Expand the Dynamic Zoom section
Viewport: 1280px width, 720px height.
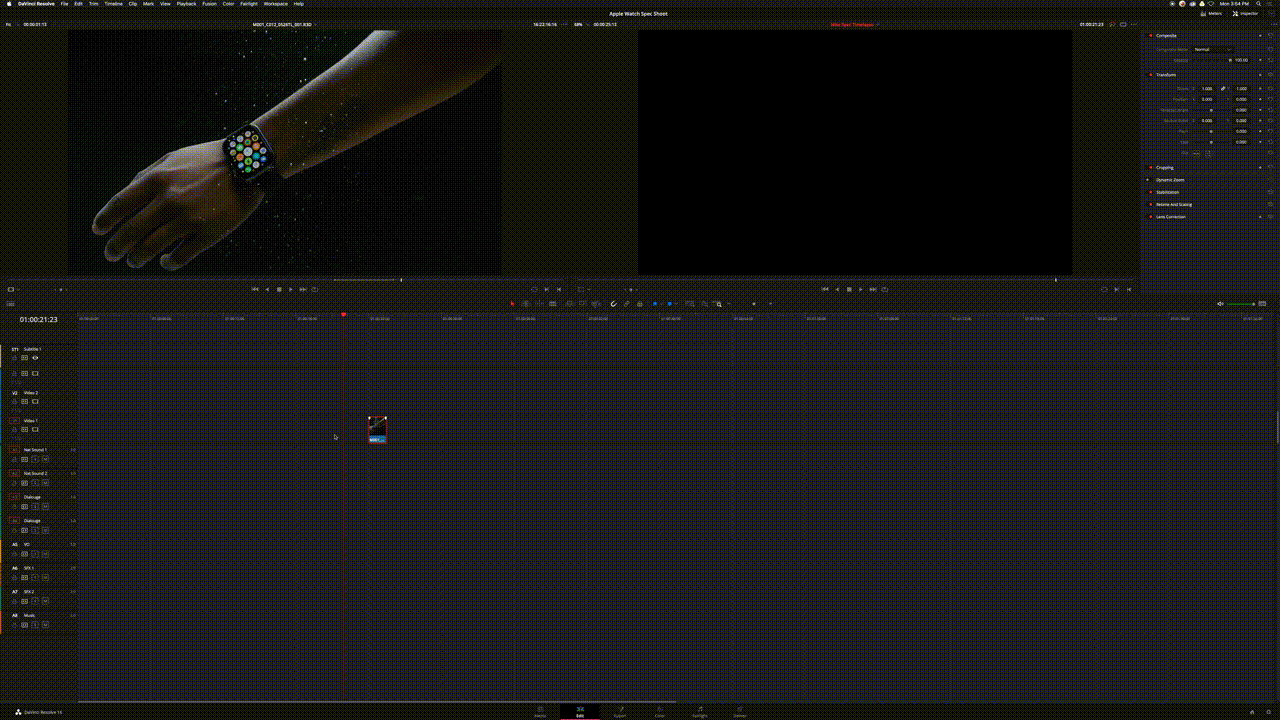[1170, 180]
